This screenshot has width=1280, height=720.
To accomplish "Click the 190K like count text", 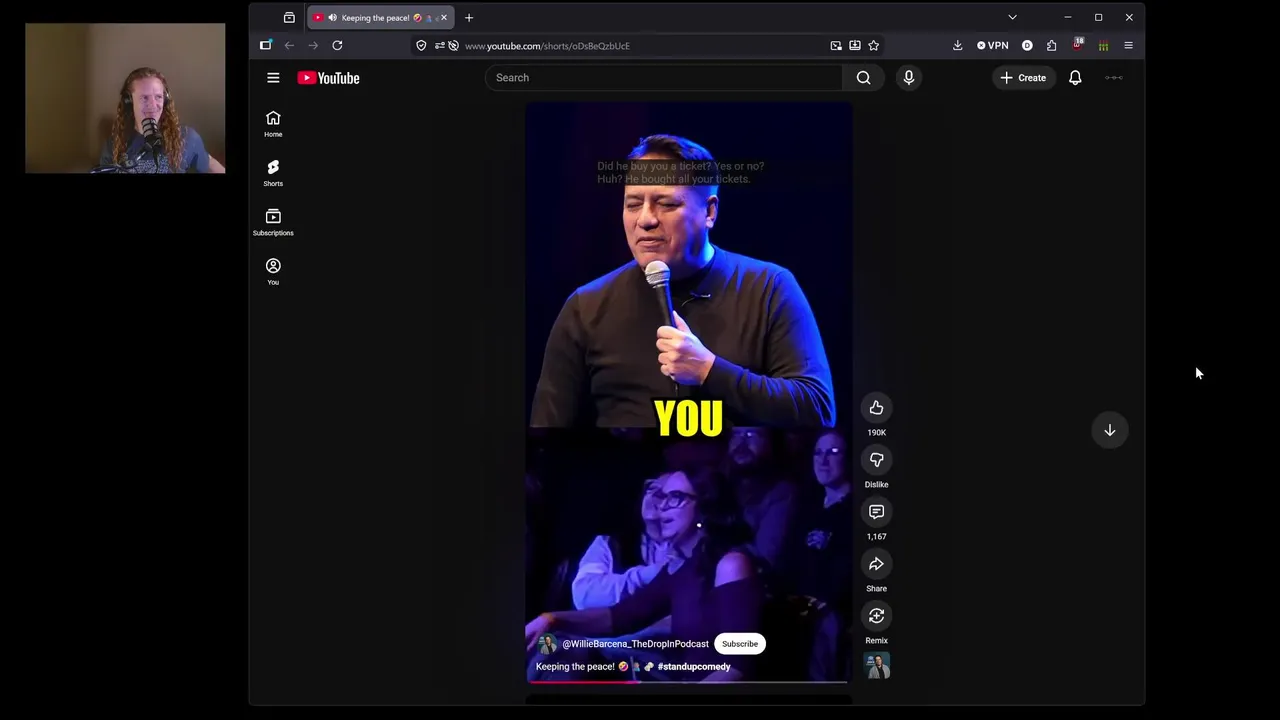I will pos(876,432).
